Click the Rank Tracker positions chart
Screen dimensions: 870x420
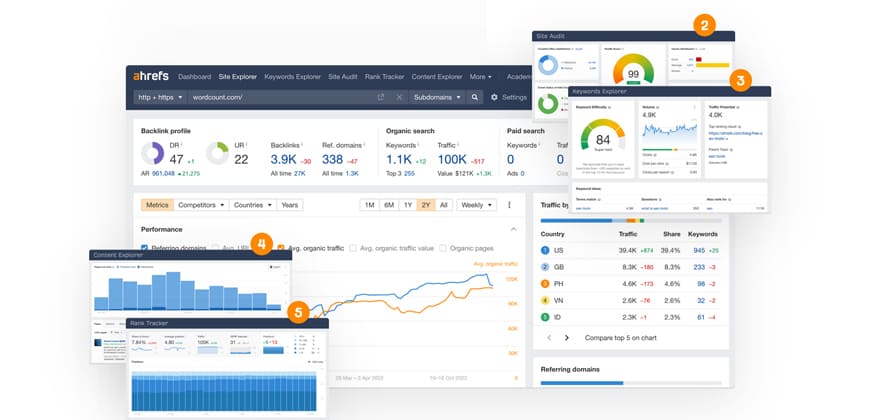(224, 392)
